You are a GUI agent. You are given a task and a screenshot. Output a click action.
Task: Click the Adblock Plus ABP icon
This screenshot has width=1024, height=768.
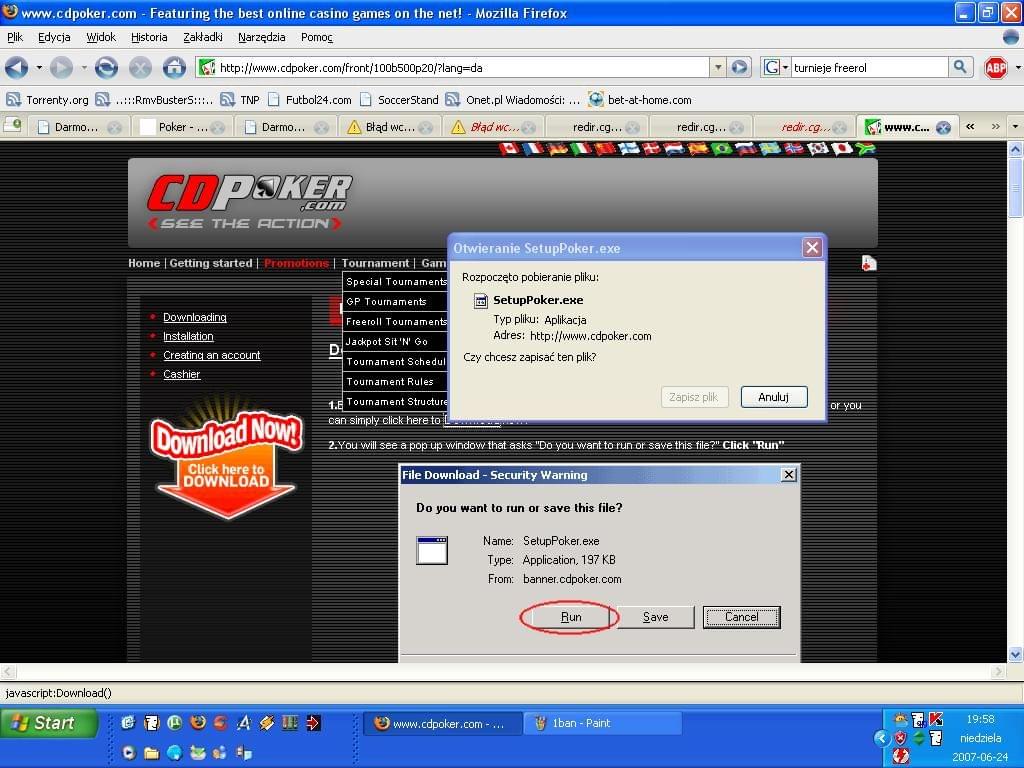pyautogui.click(x=995, y=67)
